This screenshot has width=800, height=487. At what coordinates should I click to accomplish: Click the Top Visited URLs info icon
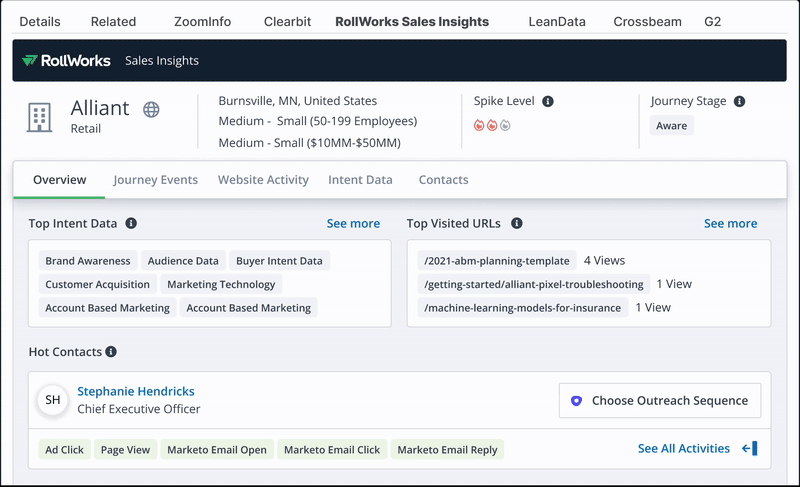517,223
